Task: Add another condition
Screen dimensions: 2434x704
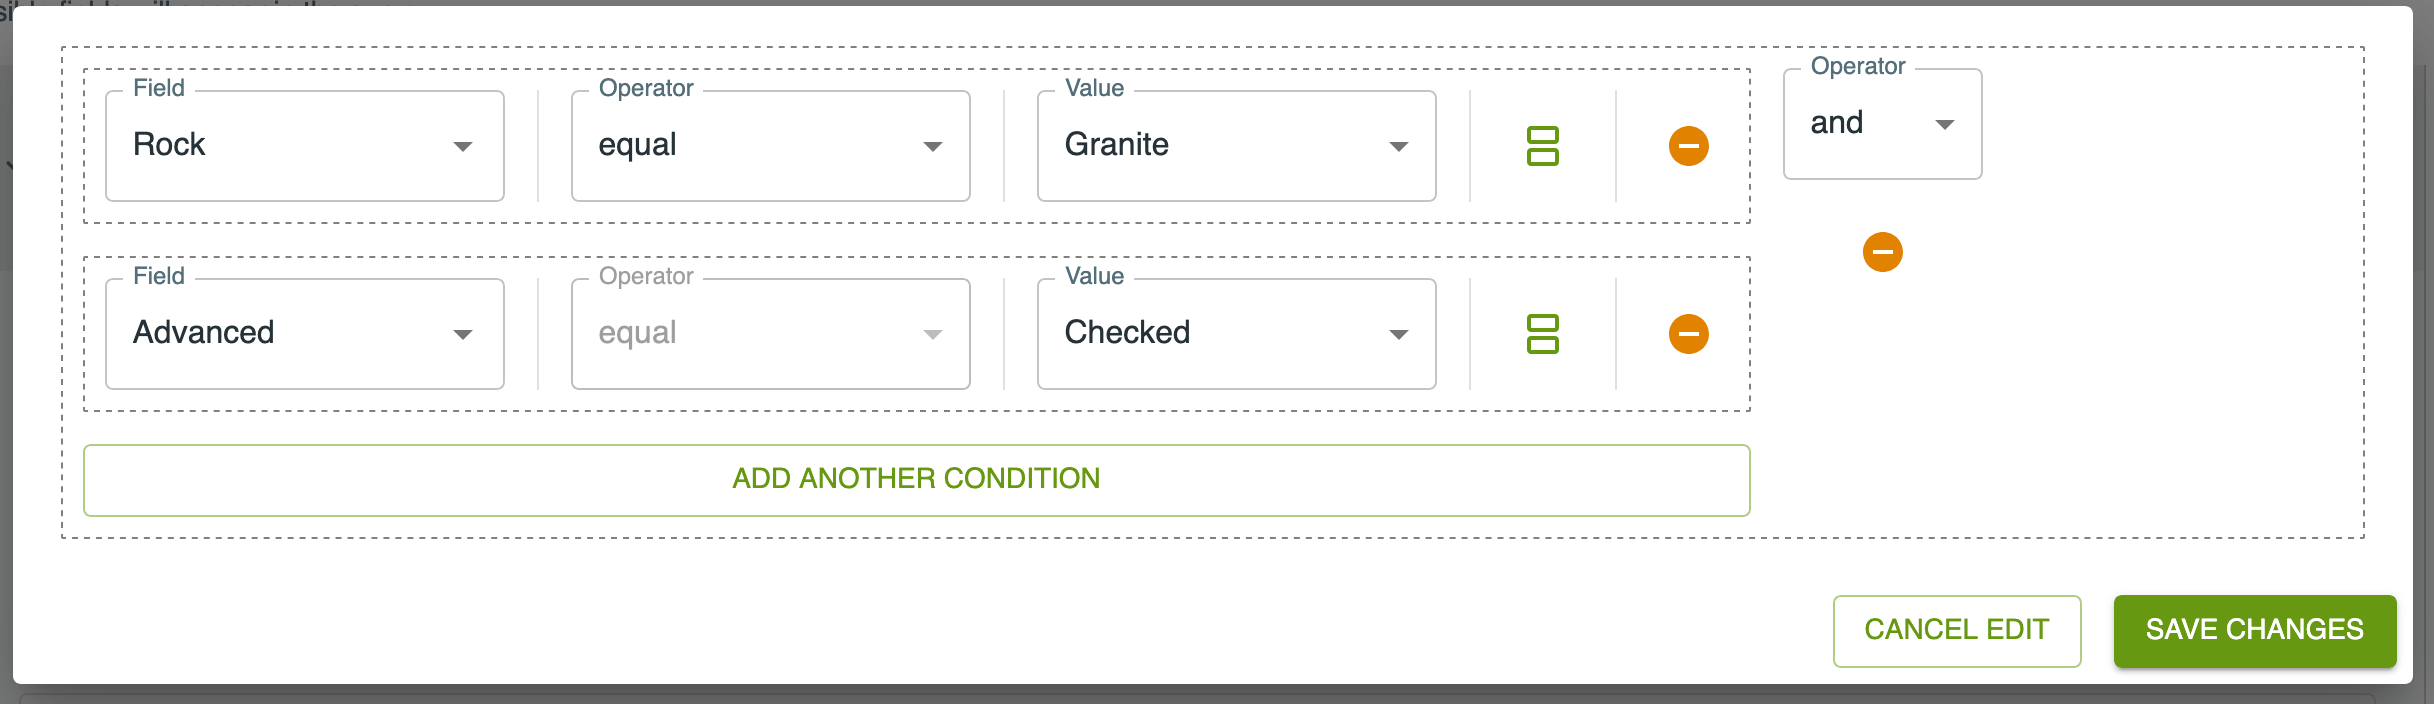Action: tap(916, 480)
